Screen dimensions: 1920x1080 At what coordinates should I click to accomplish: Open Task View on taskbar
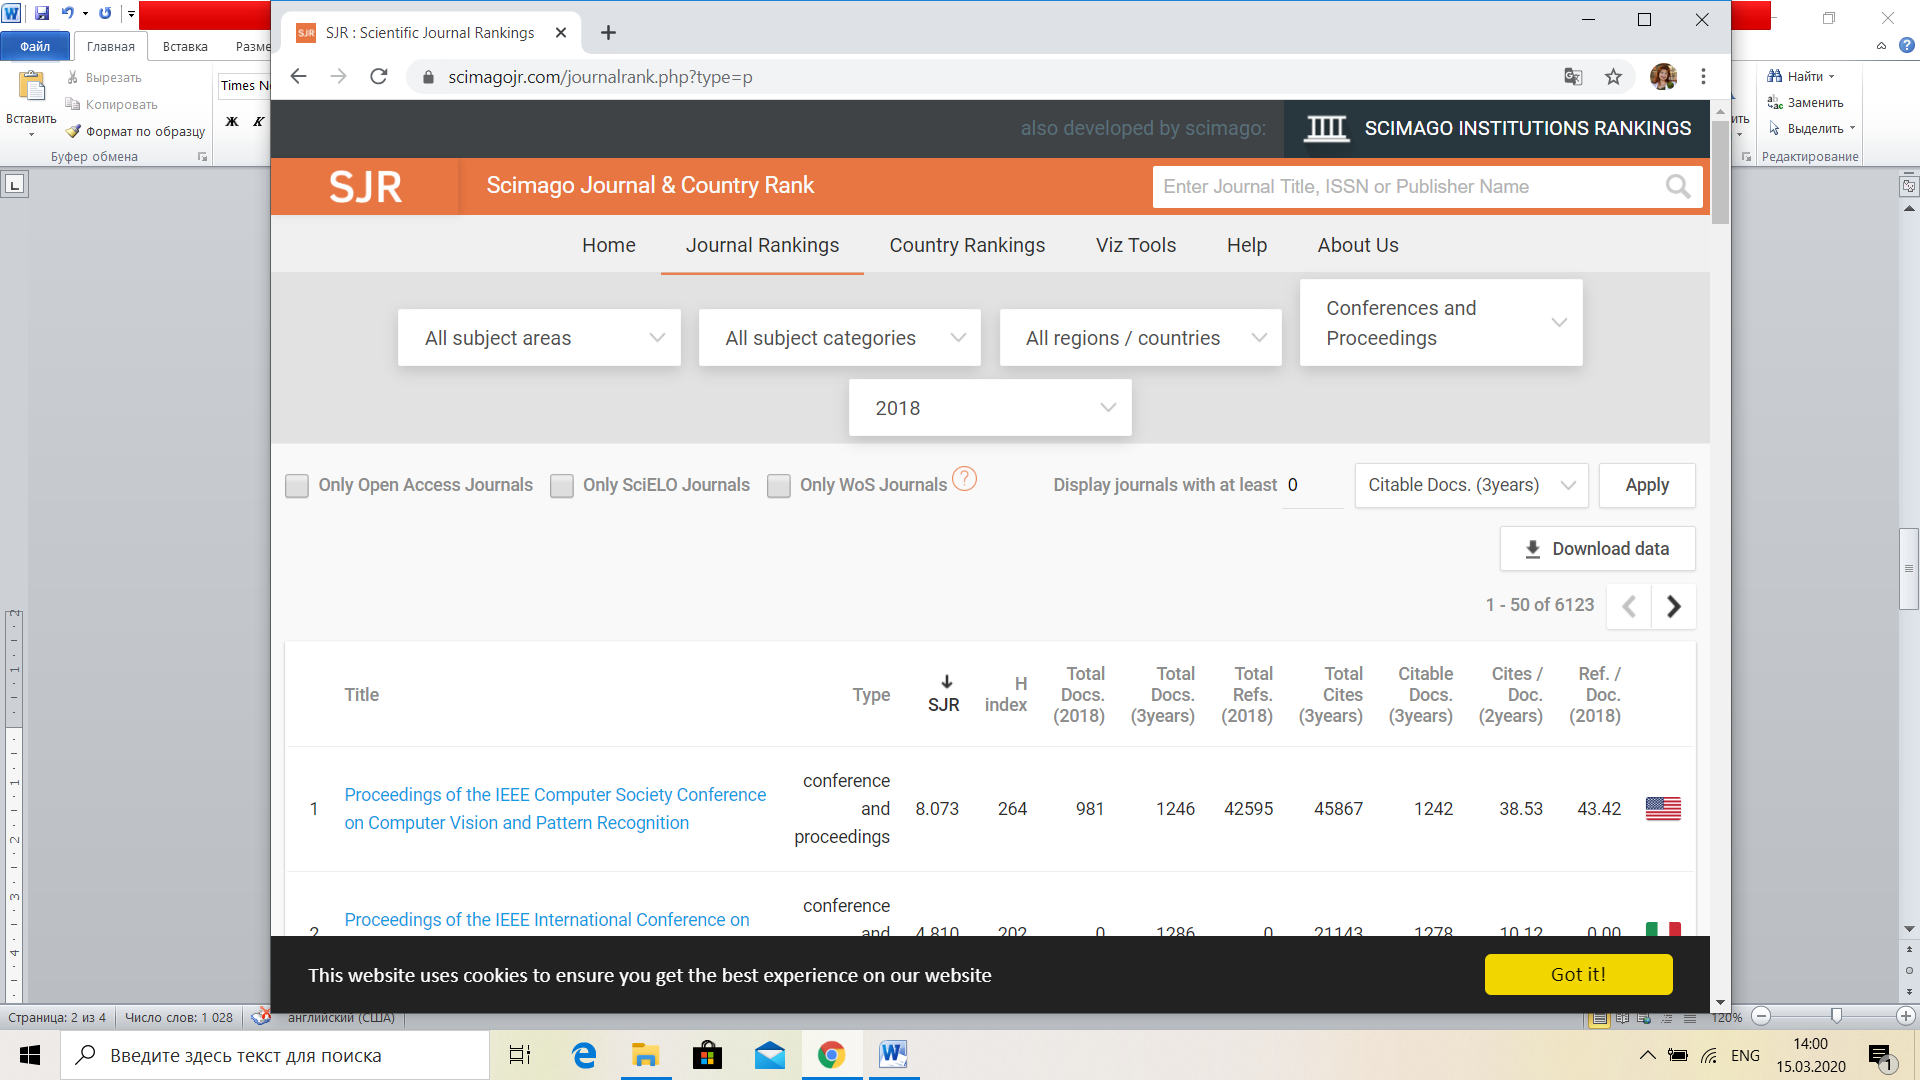coord(520,1055)
